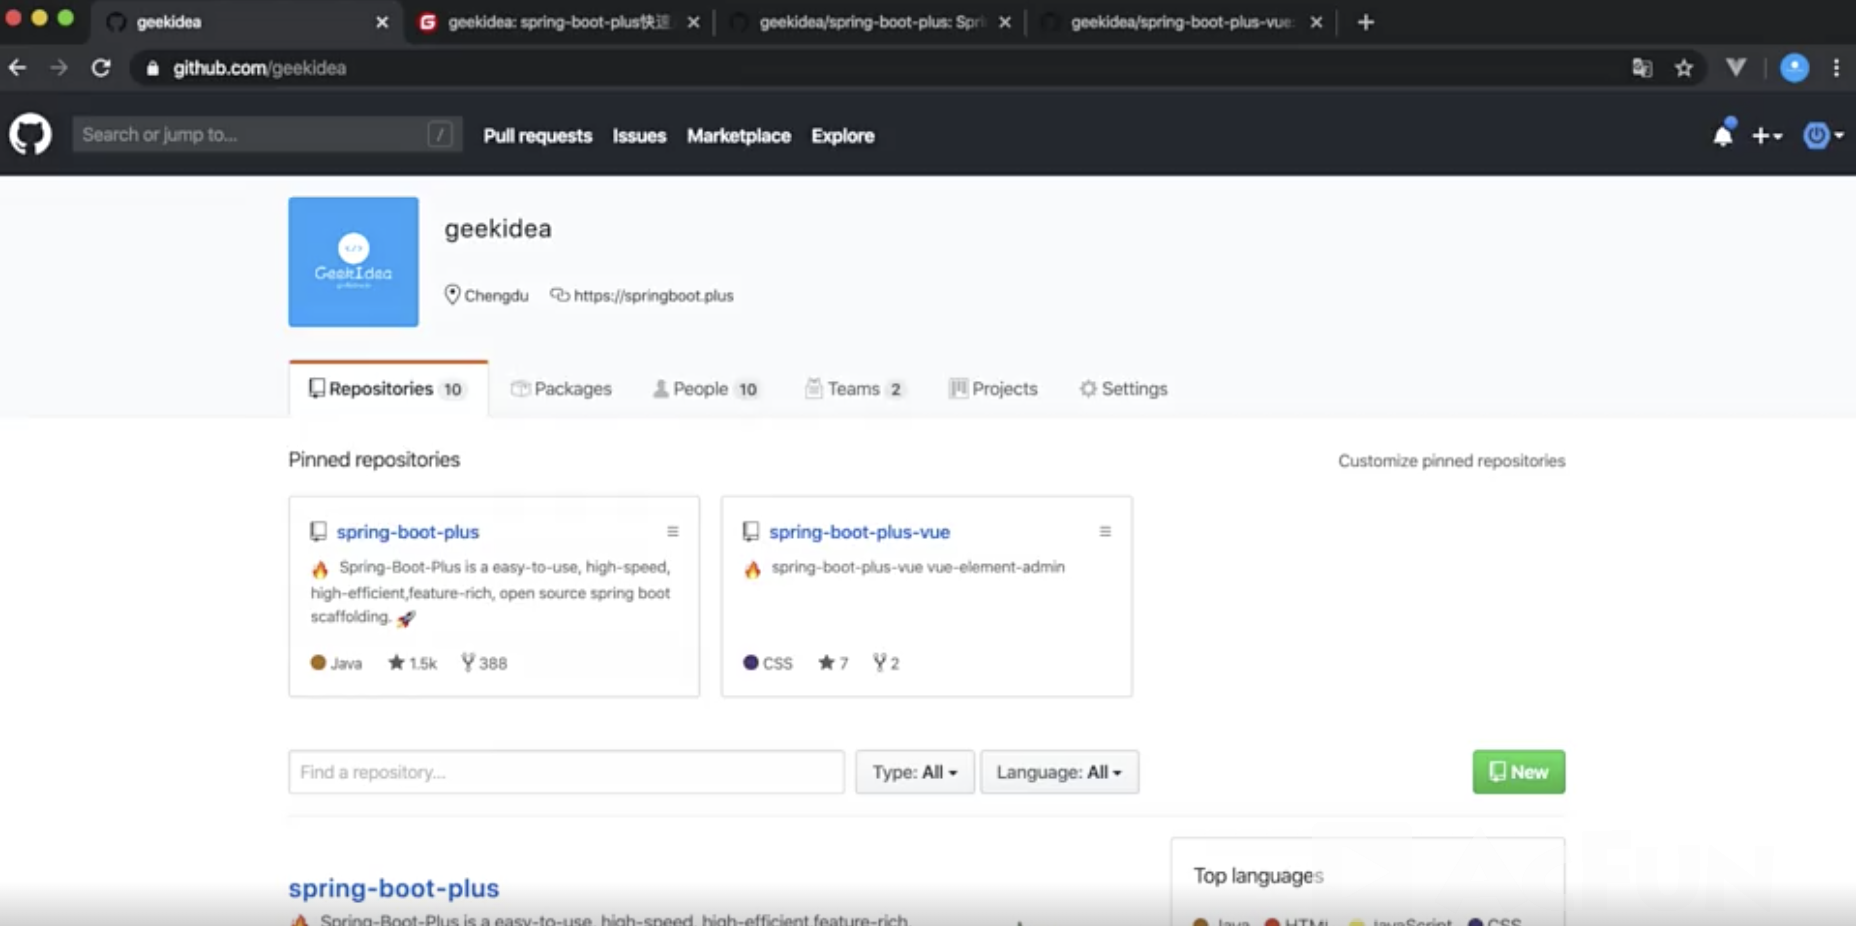Open a new browser tab
1856x926 pixels.
coord(1366,22)
